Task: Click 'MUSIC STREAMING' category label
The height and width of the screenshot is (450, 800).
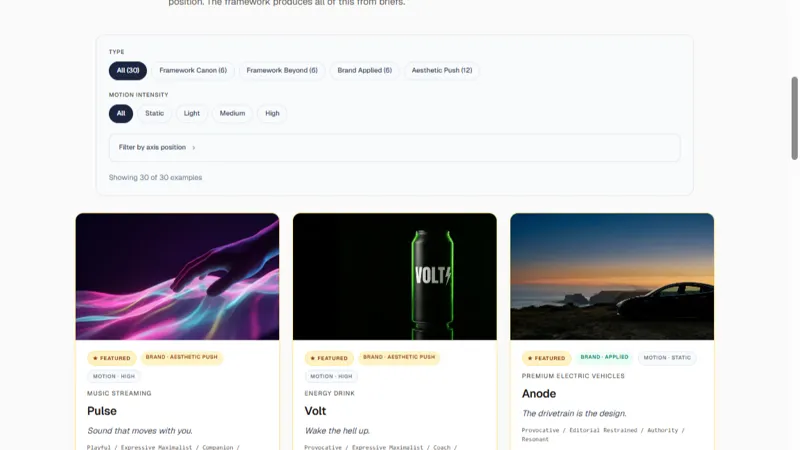Action: 119,393
